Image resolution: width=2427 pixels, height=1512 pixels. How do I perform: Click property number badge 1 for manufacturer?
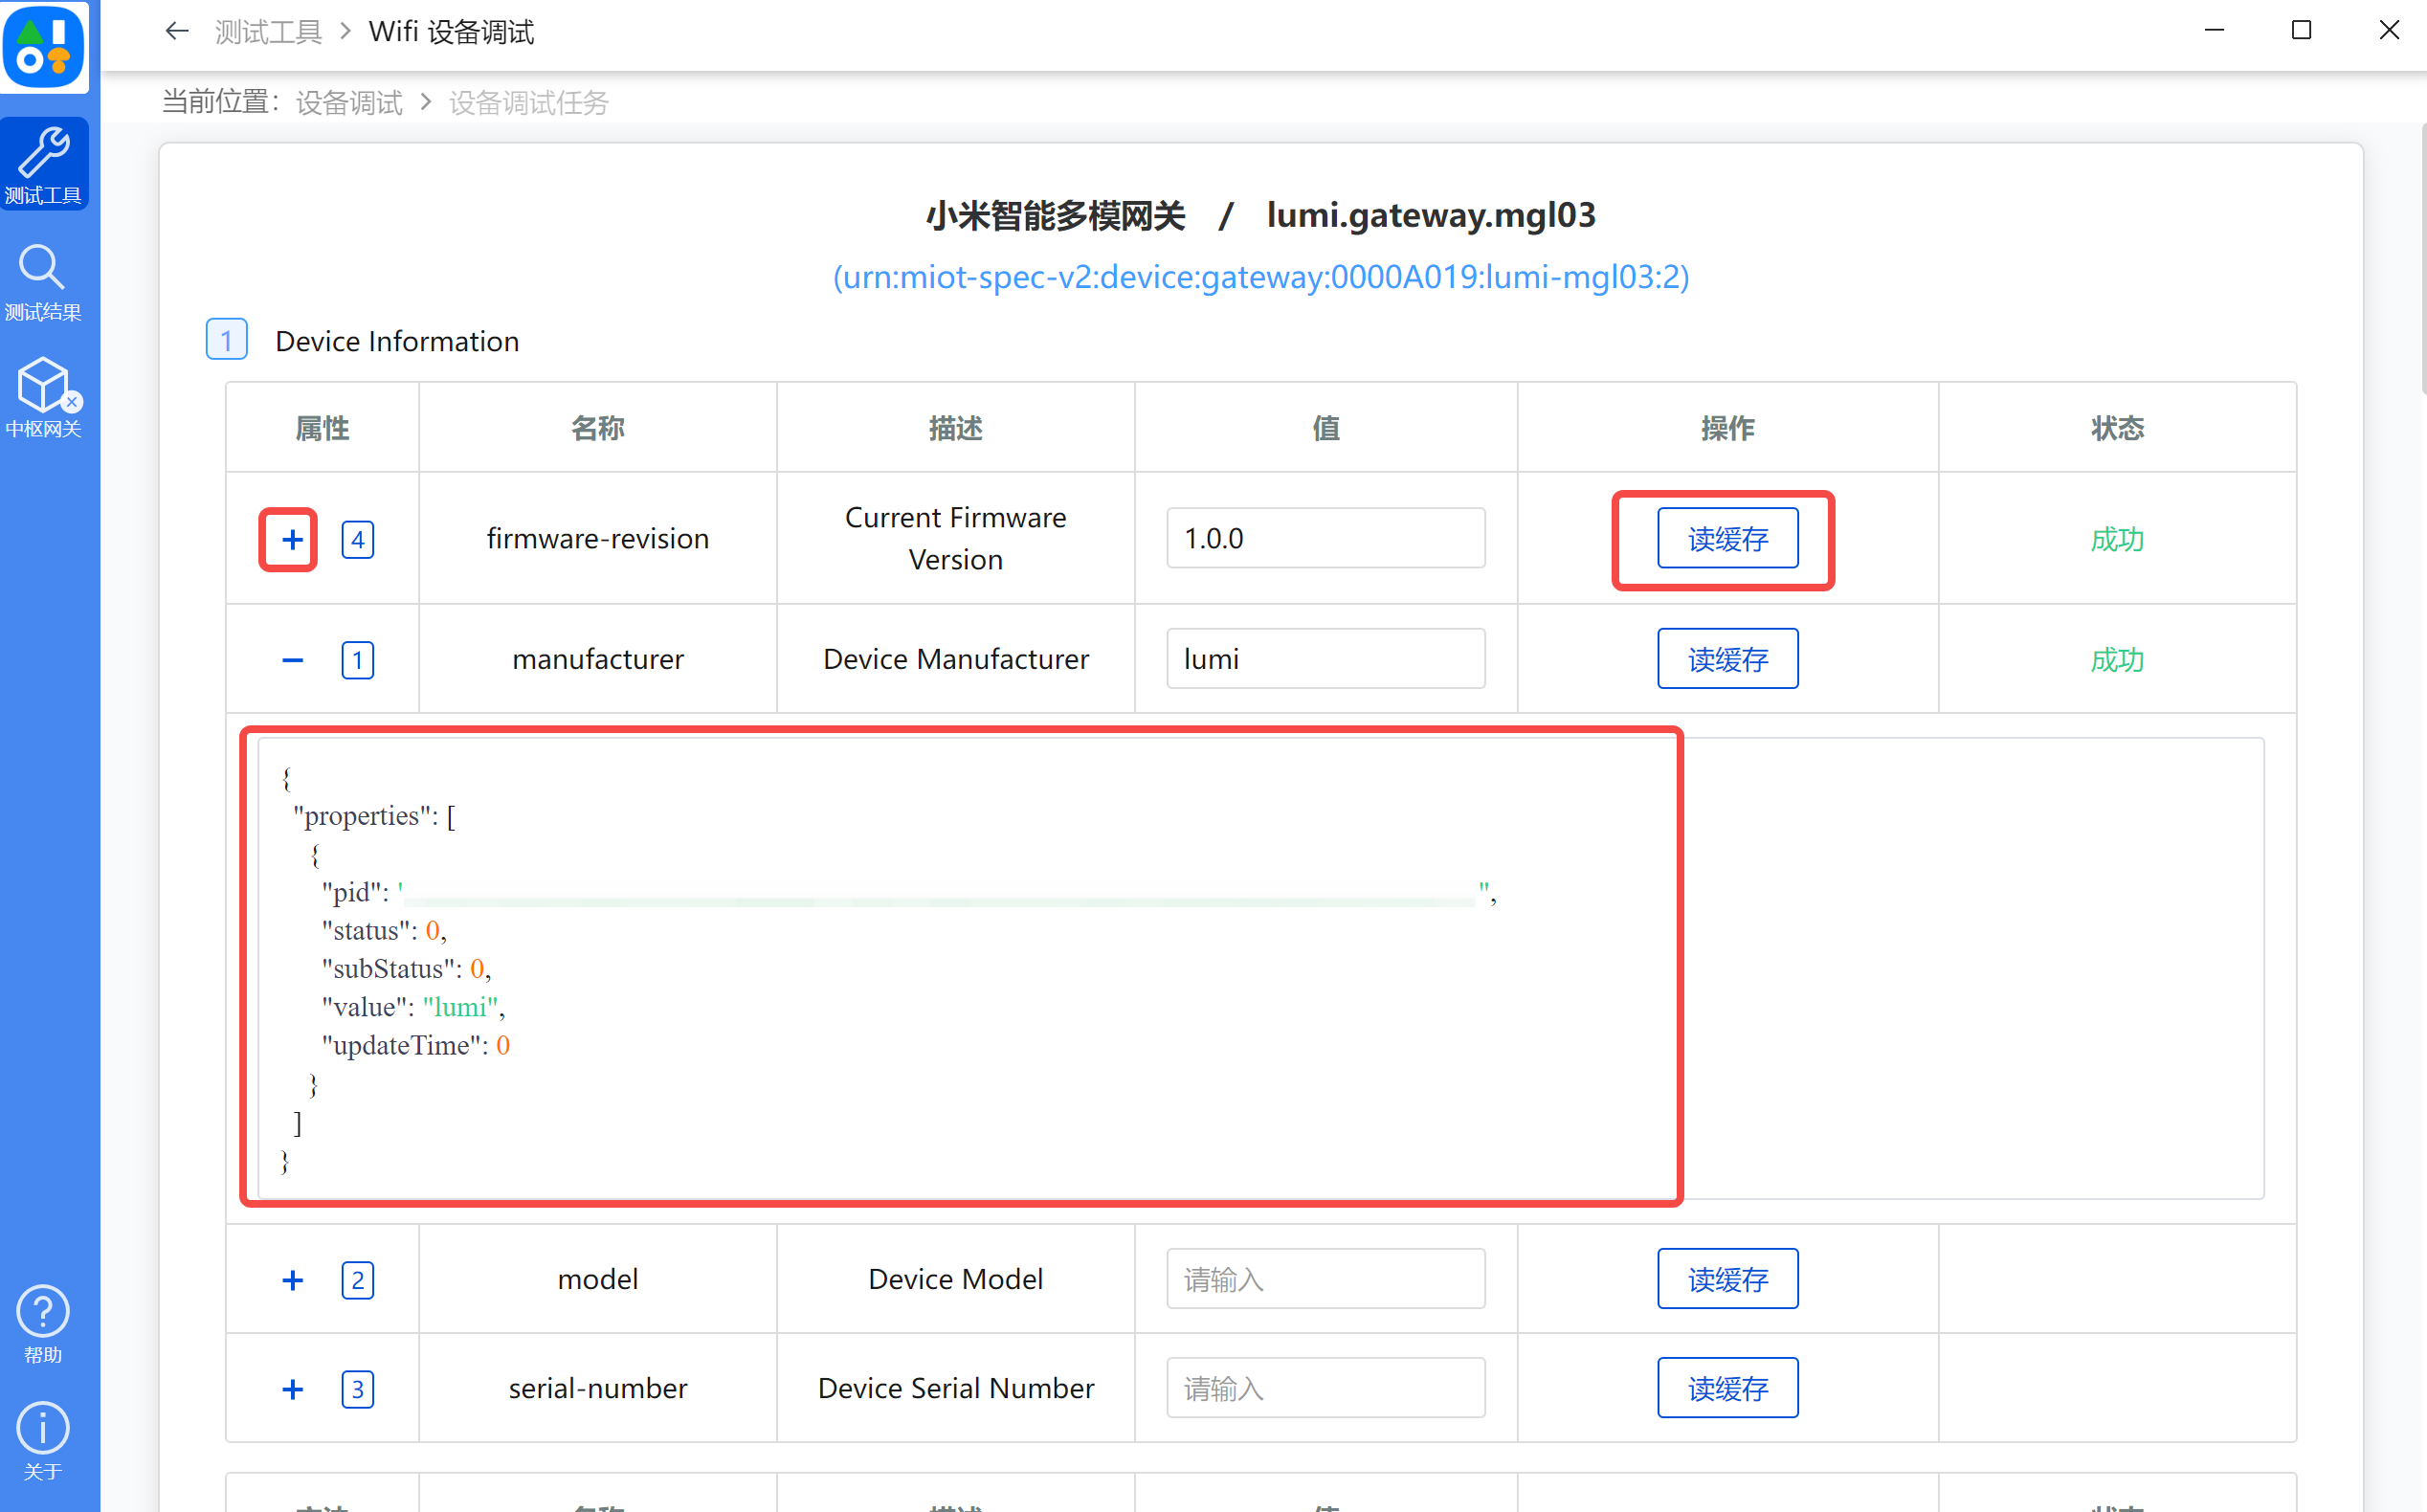click(357, 660)
